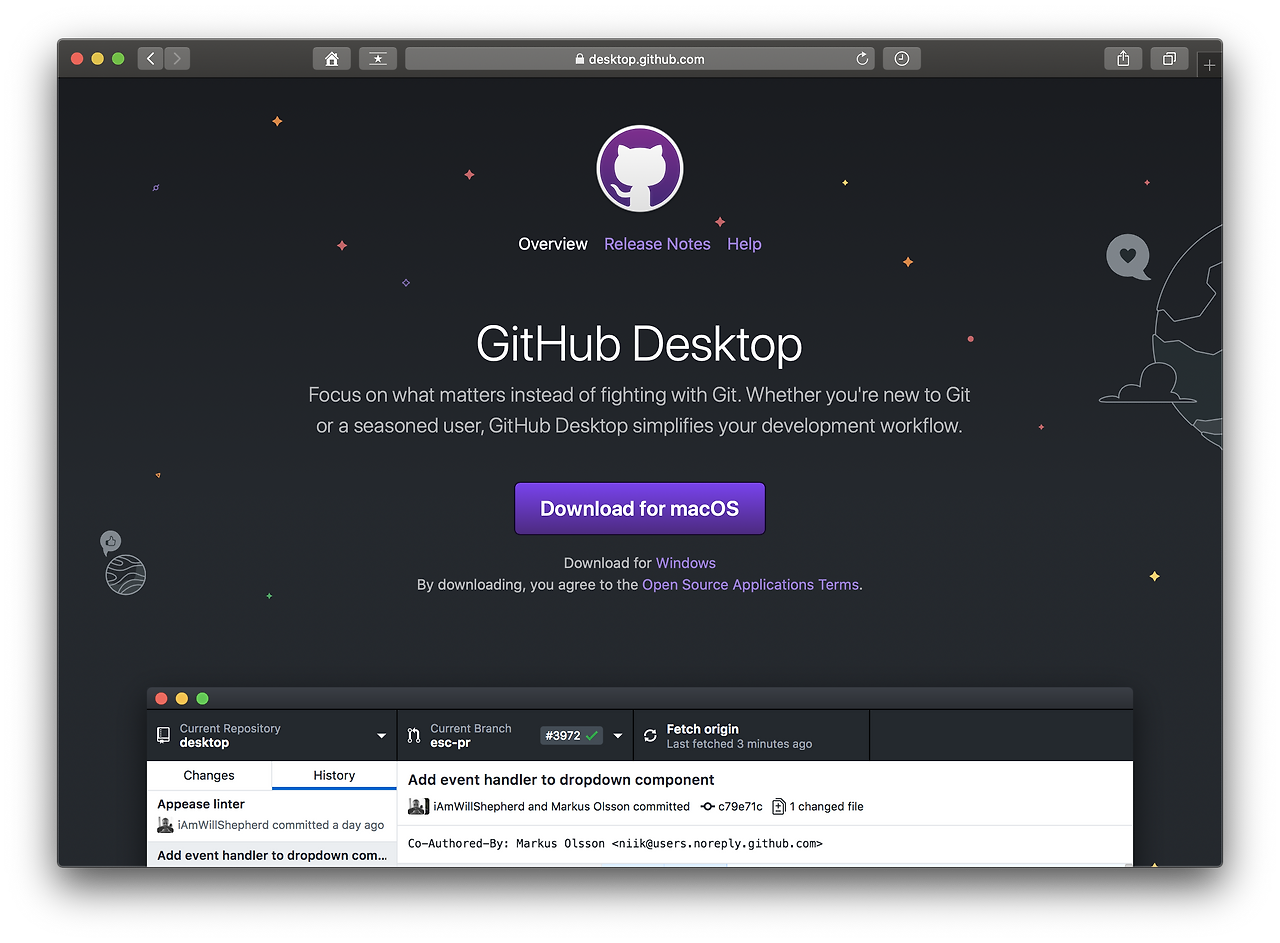Switch to the History tab

(x=334, y=775)
